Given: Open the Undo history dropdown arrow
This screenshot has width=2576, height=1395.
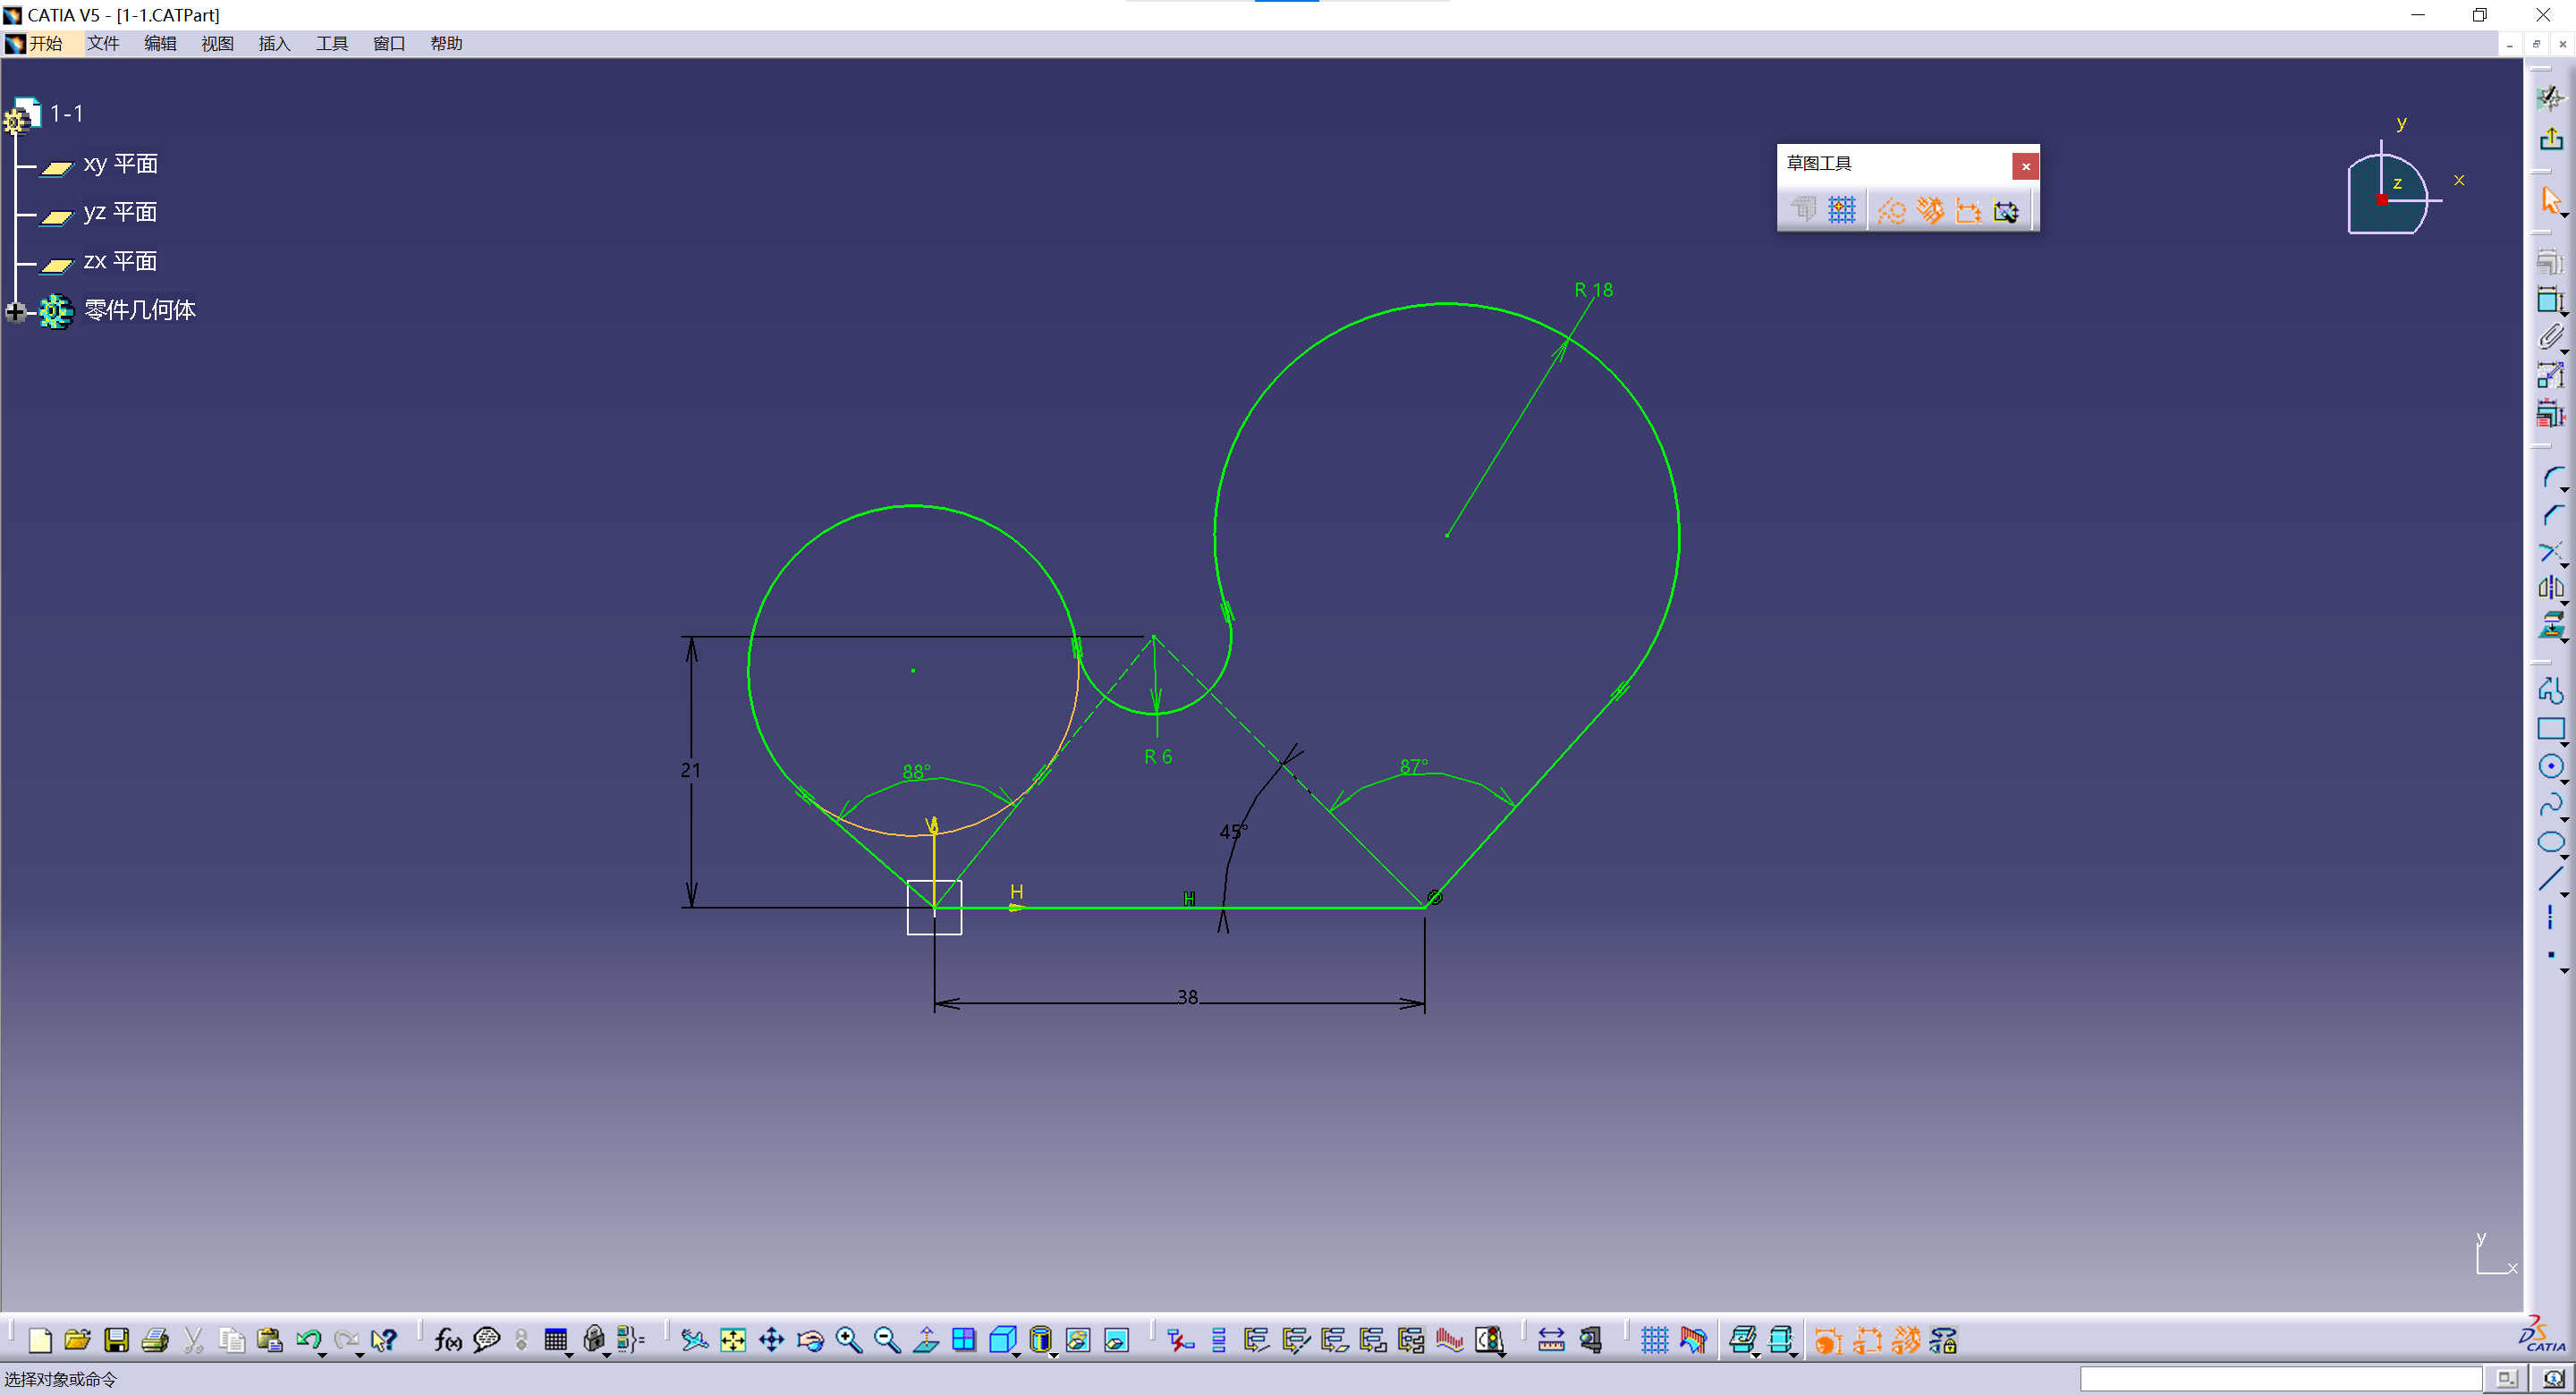Looking at the screenshot, I should click(x=322, y=1355).
